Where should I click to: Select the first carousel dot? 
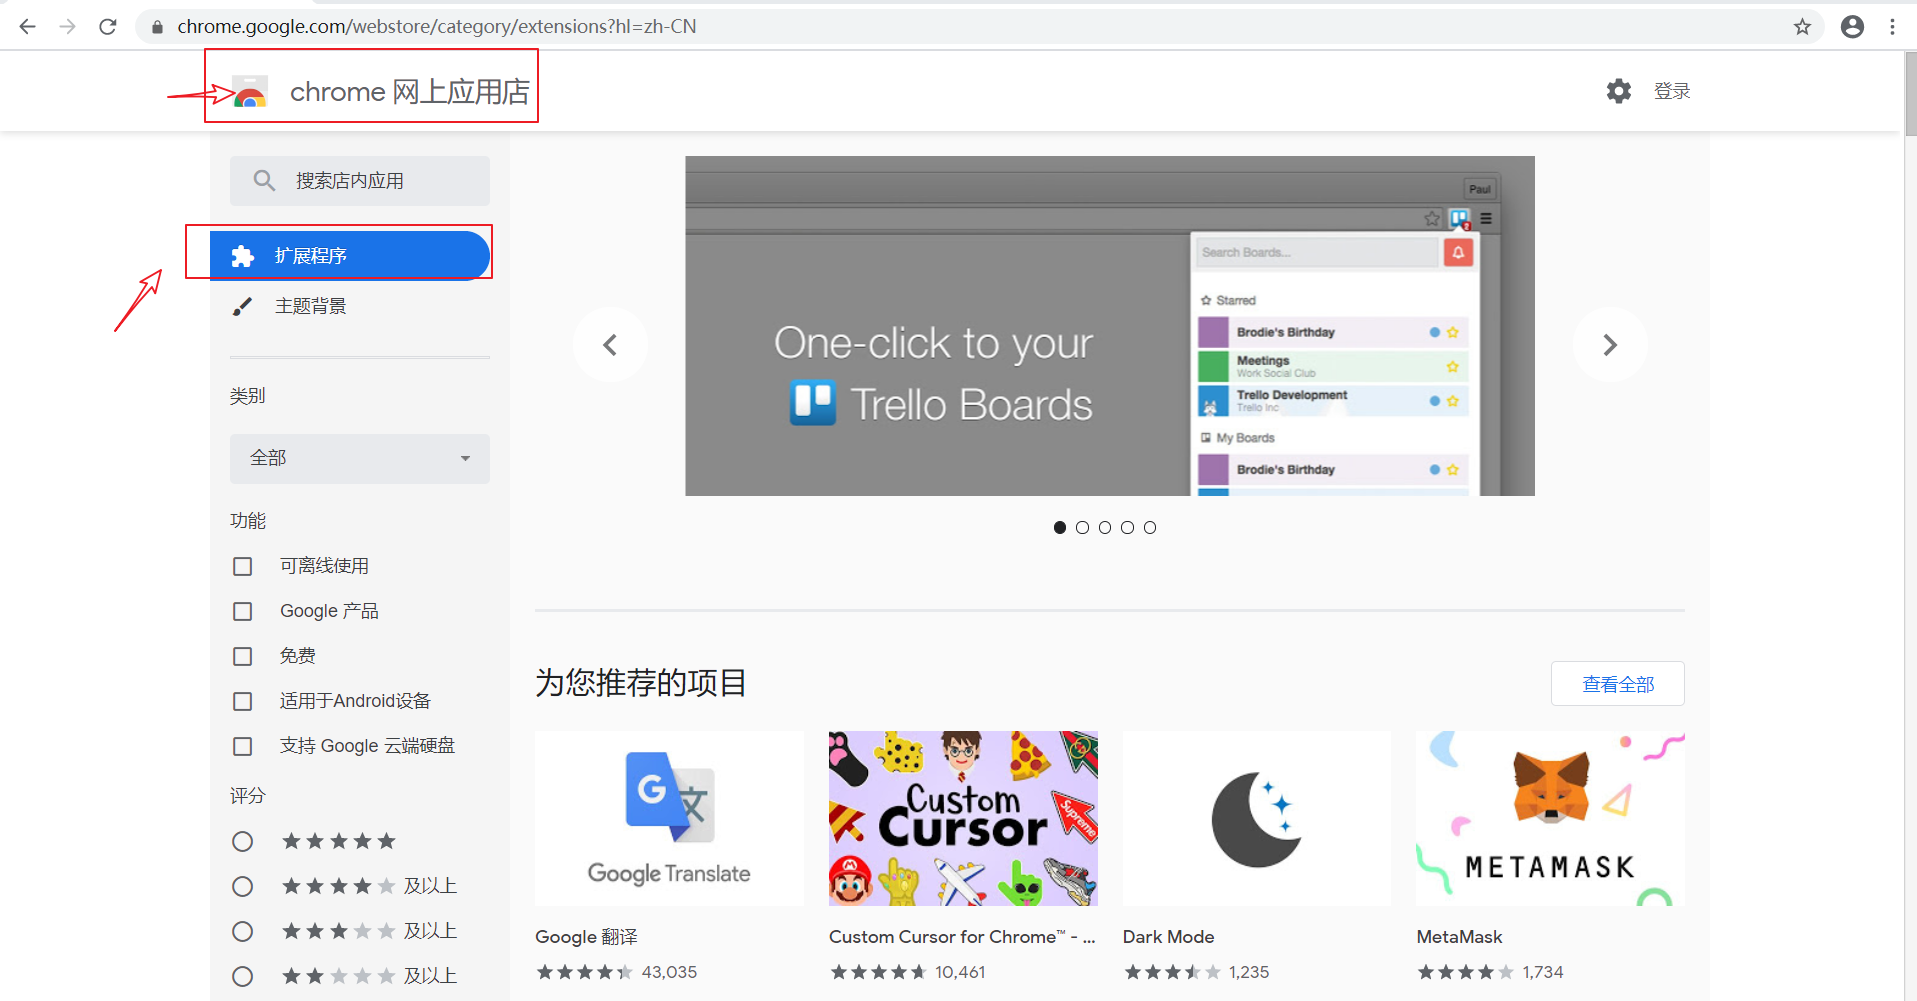pos(1060,527)
